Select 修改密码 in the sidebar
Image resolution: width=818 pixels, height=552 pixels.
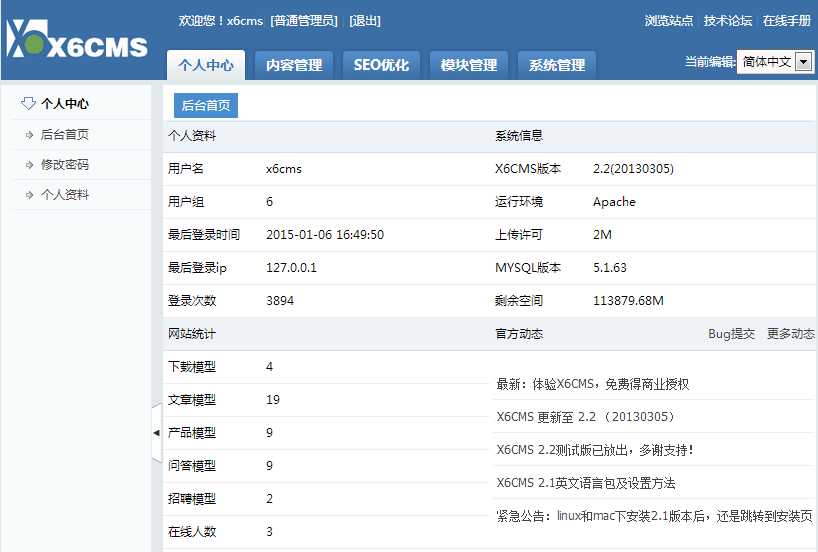click(65, 165)
